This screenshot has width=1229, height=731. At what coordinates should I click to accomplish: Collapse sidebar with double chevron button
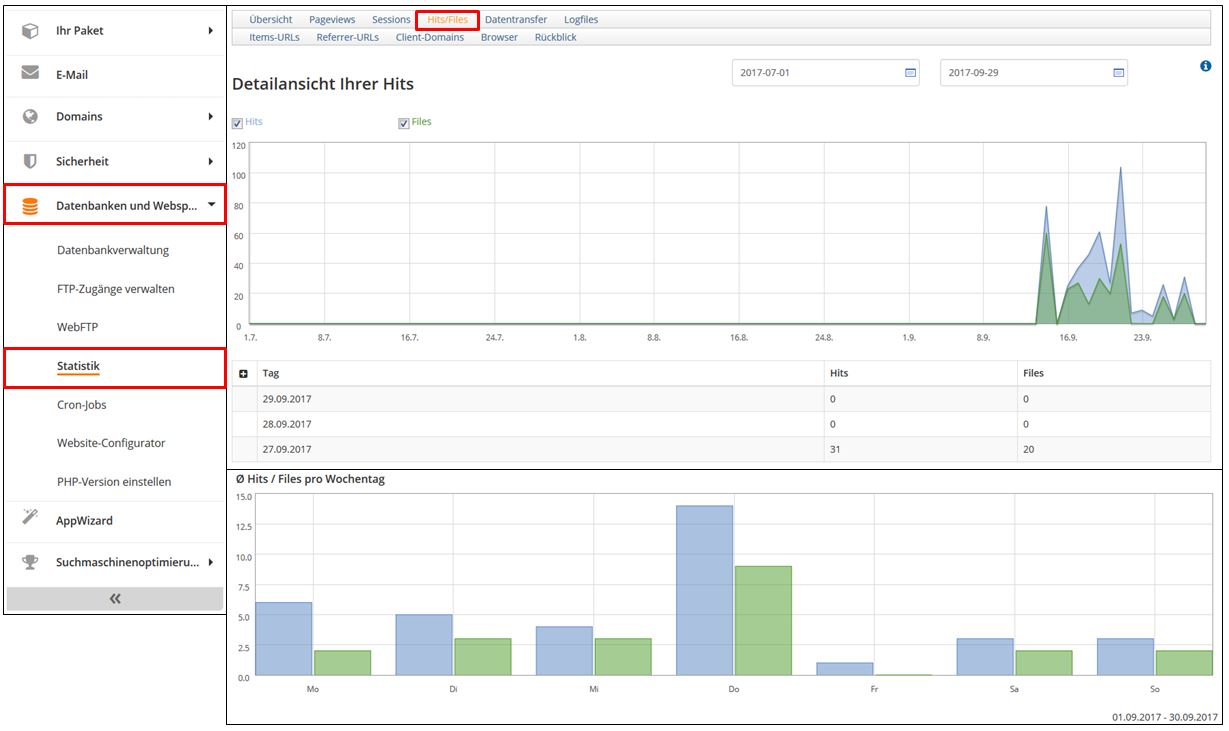(115, 598)
